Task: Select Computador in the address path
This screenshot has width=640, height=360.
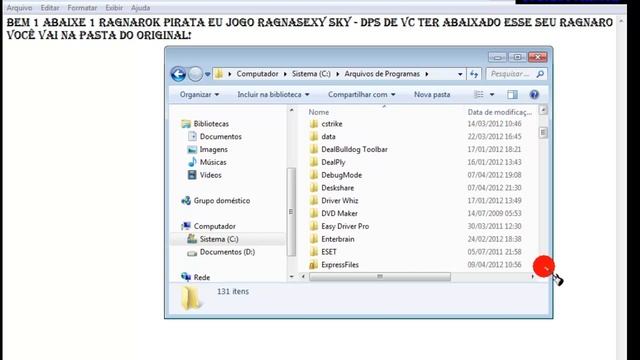Action: 257,74
